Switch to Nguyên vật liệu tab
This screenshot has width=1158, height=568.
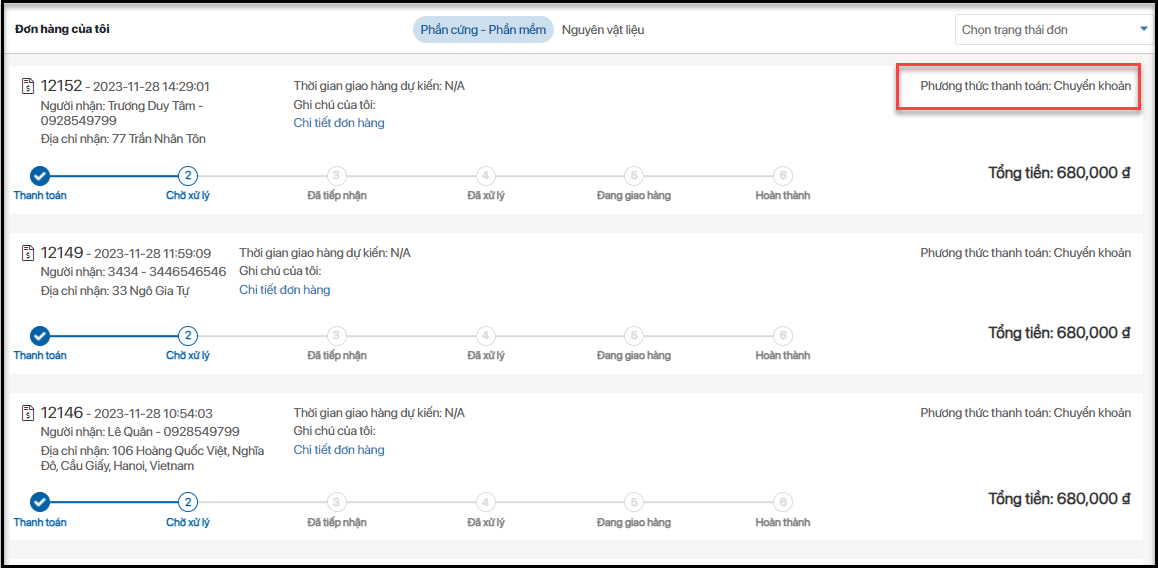[x=603, y=30]
